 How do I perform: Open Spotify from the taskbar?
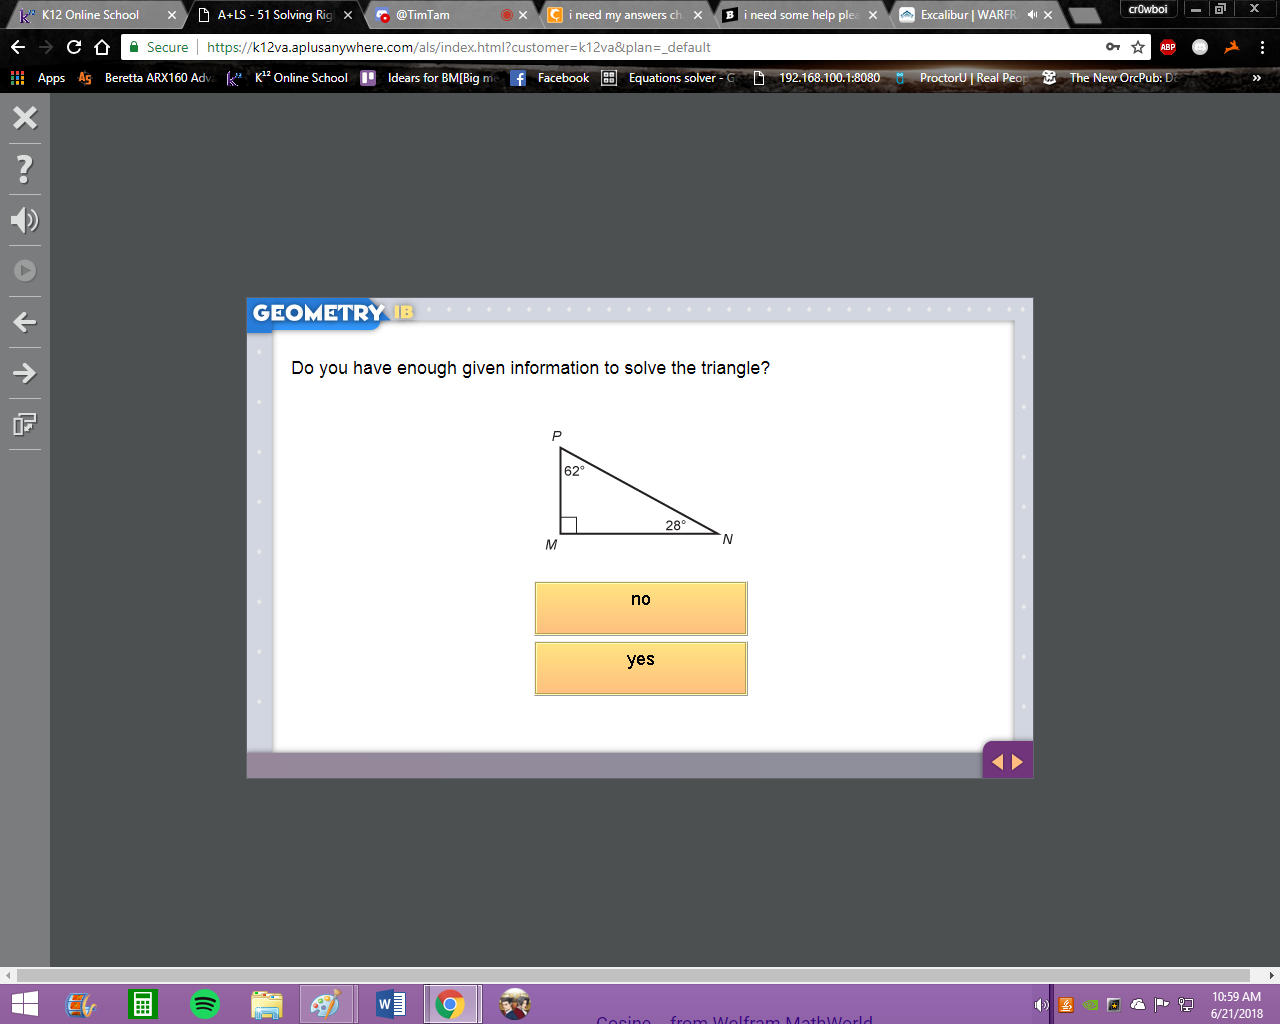click(205, 1004)
